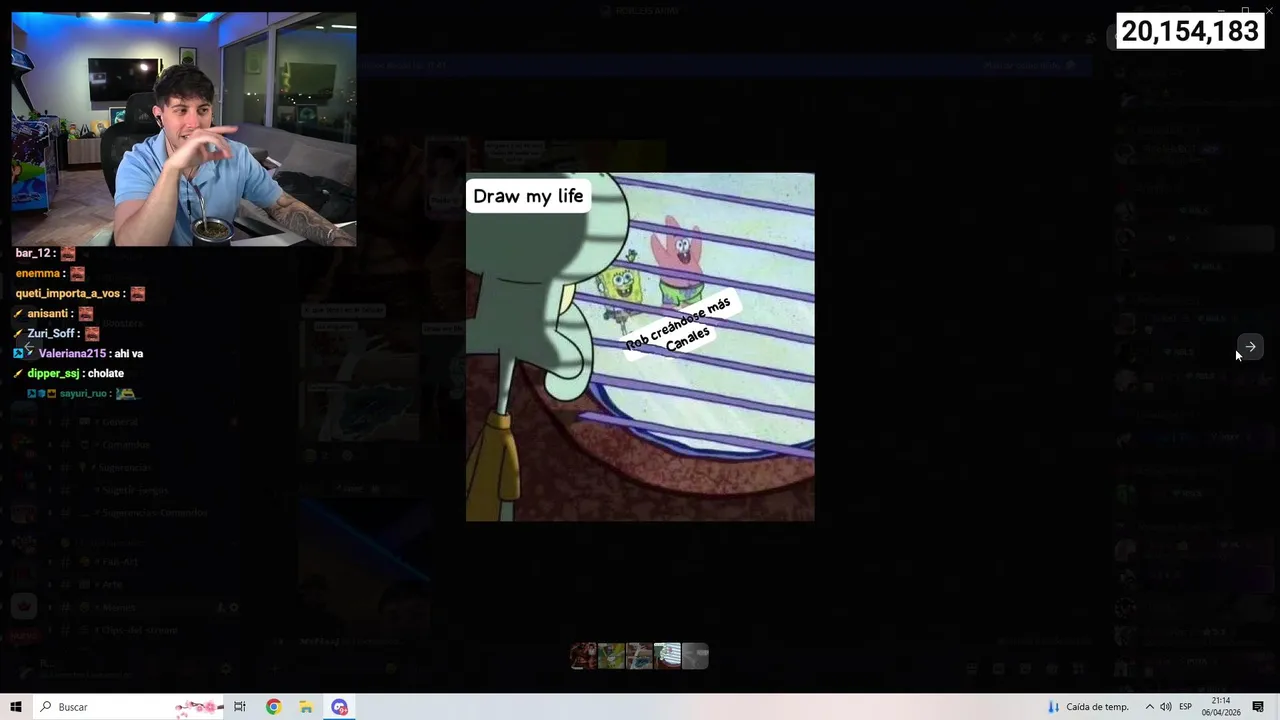Viewport: 1280px width, 720px height.
Task: Open File Explorer from the taskbar
Action: [x=306, y=707]
